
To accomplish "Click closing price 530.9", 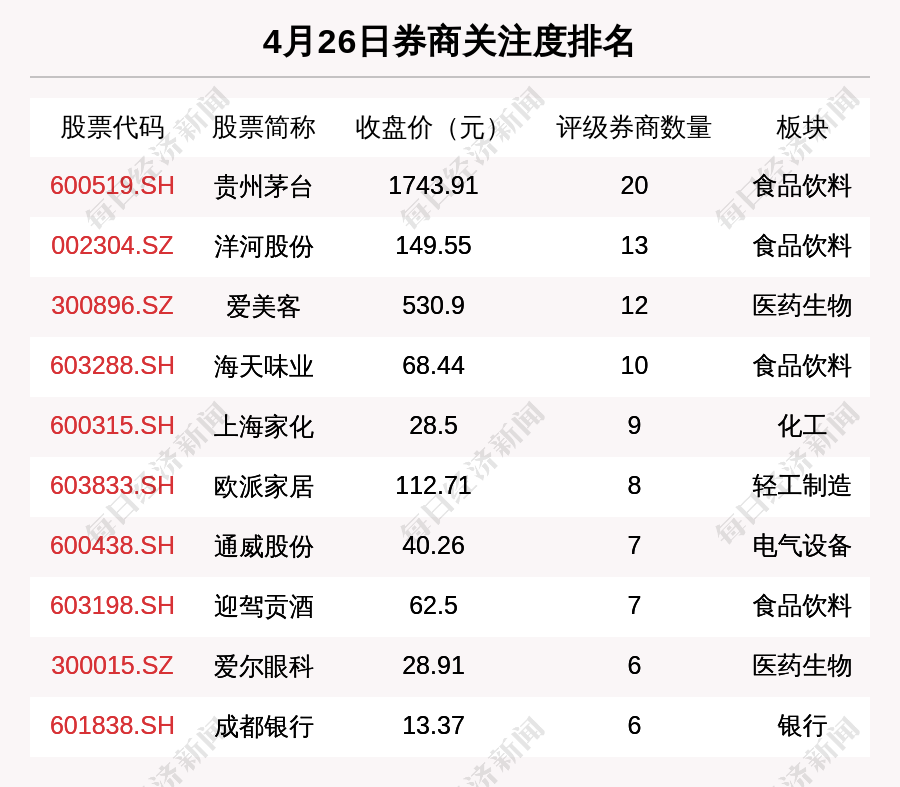I will (x=433, y=305).
